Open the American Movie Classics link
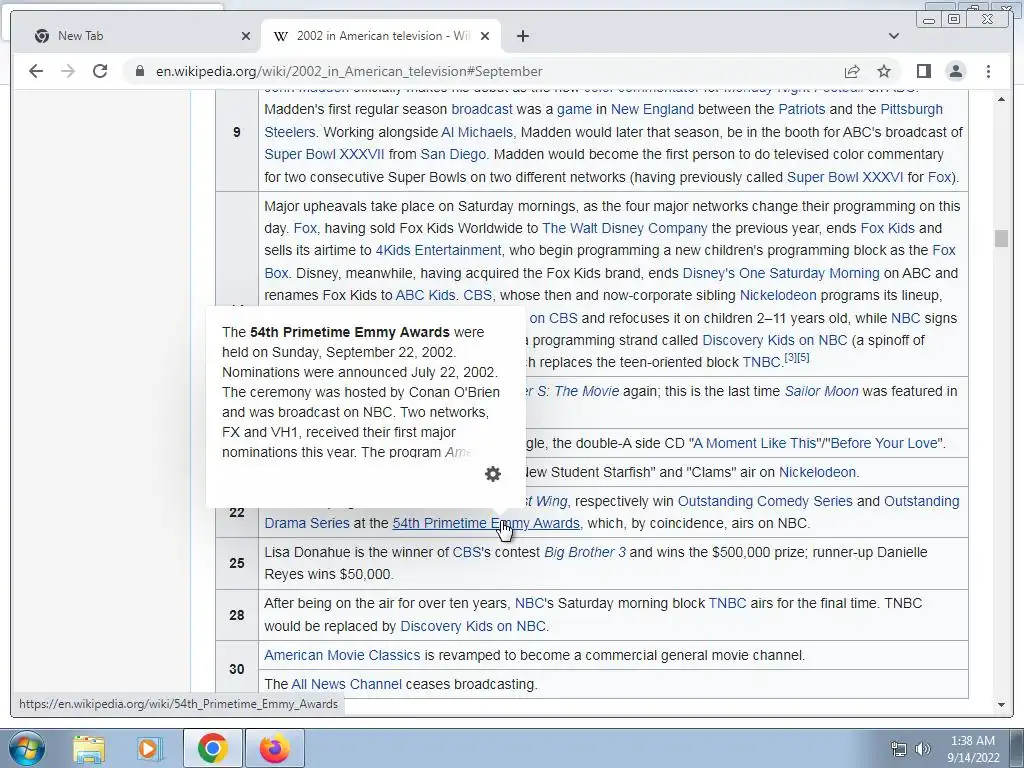The image size is (1024, 768). pos(342,655)
